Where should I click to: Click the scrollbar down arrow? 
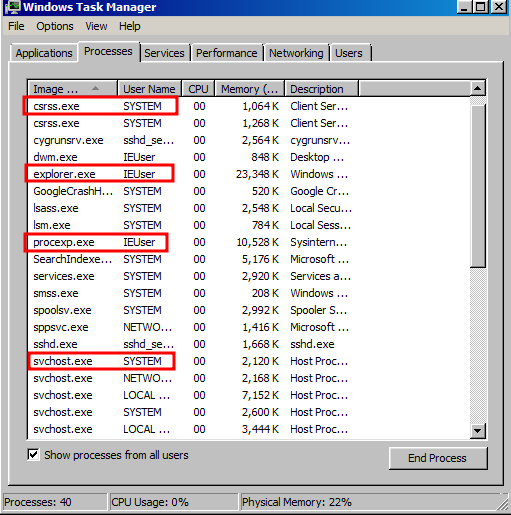pyautogui.click(x=477, y=430)
